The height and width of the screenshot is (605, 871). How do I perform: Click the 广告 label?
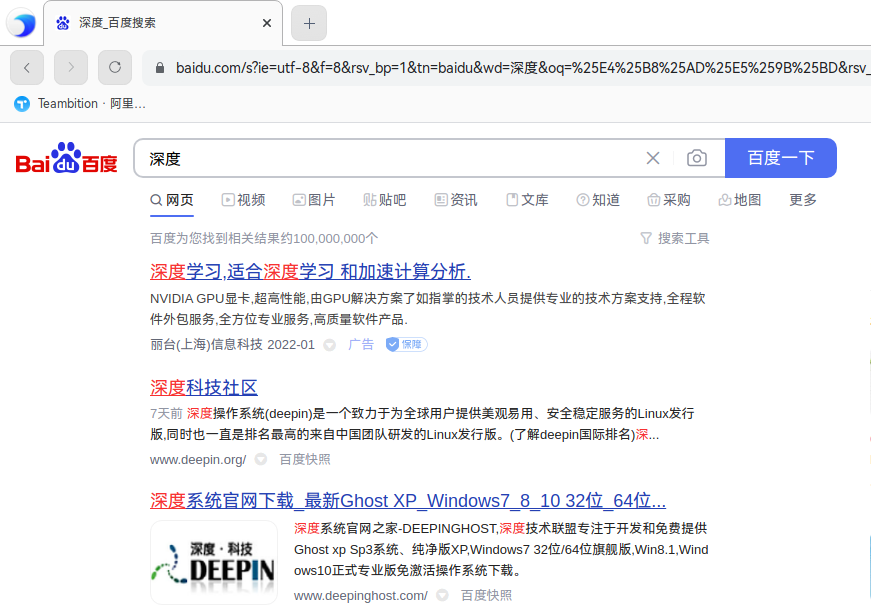361,344
